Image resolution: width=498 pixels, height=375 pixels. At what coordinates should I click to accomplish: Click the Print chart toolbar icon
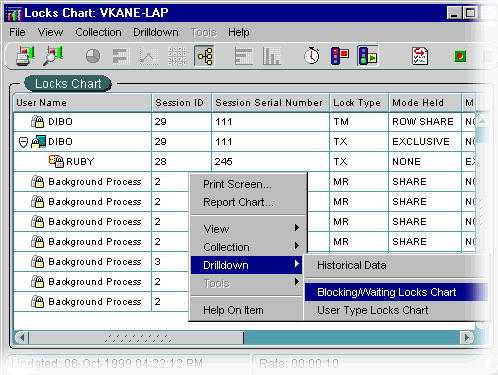coord(25,56)
